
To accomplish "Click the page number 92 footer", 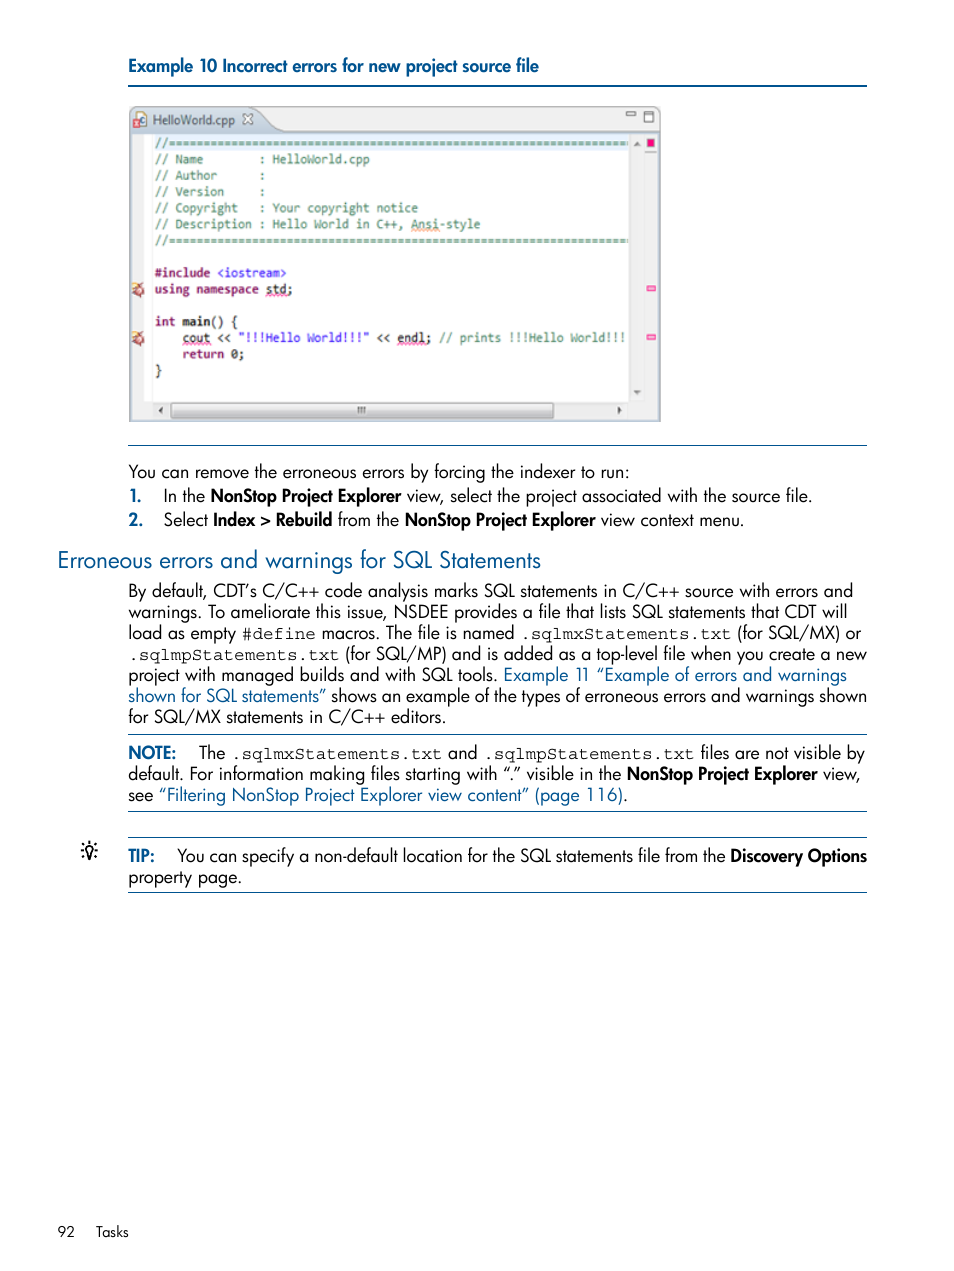I will coord(66,1232).
